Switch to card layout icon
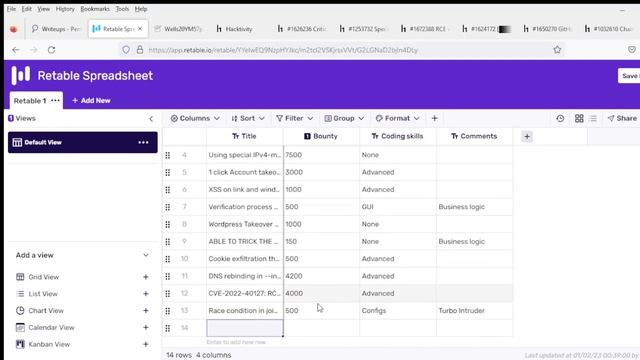 click(579, 118)
